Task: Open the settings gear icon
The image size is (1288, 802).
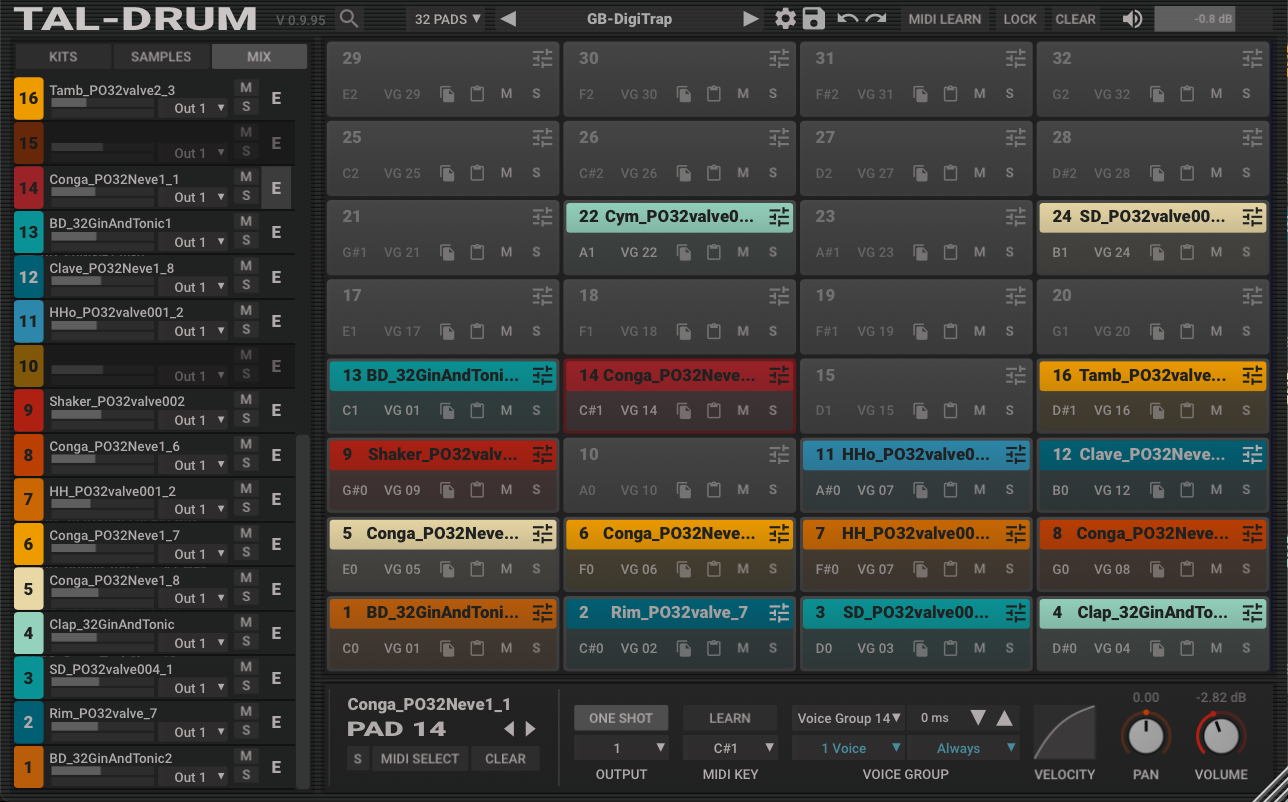Action: pyautogui.click(x=786, y=19)
